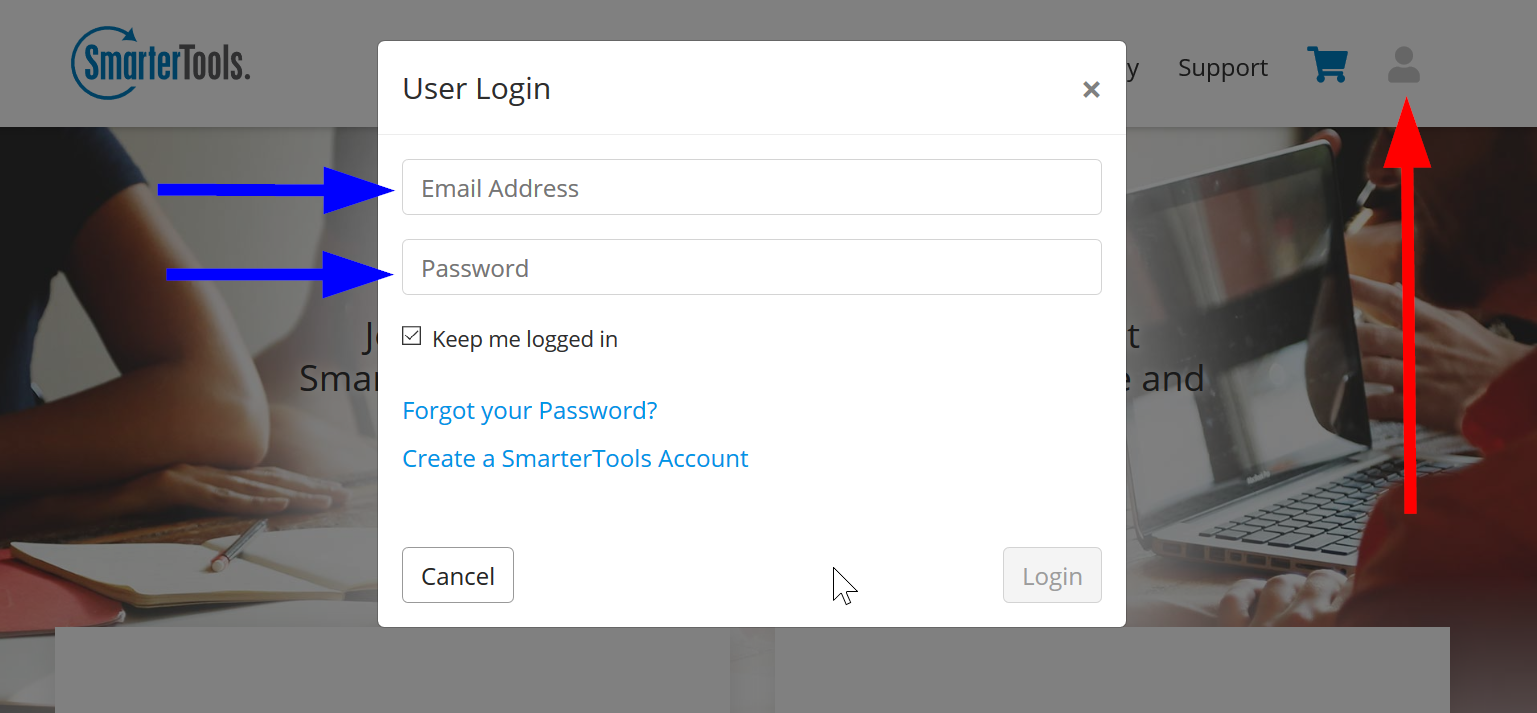Click the menu item partially hidden left of Support
The width and height of the screenshot is (1537, 713).
(1132, 67)
